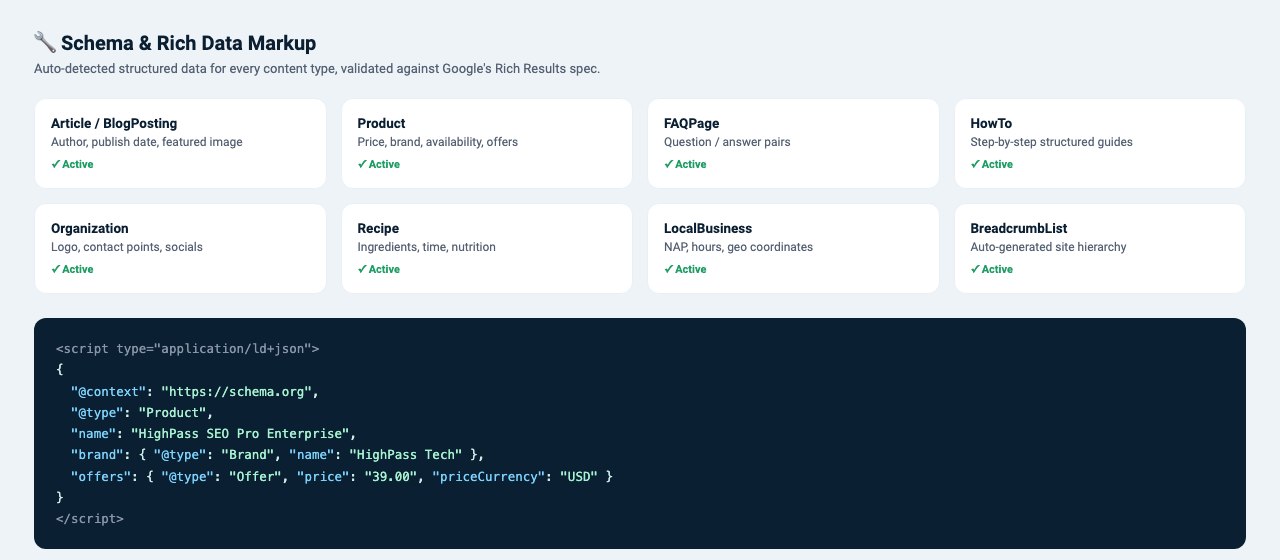1280x560 pixels.
Task: Click the Schema & Rich Data Markup heading
Action: 188,43
